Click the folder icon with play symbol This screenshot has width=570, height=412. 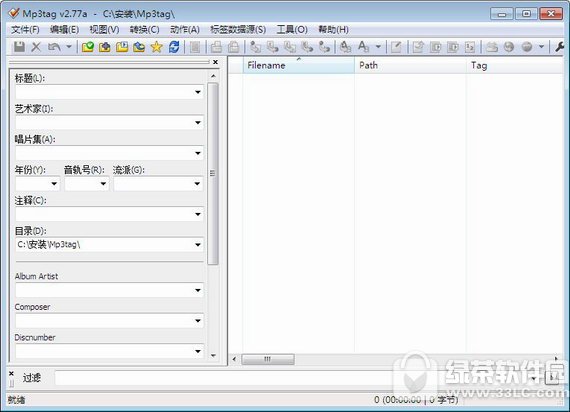point(122,47)
